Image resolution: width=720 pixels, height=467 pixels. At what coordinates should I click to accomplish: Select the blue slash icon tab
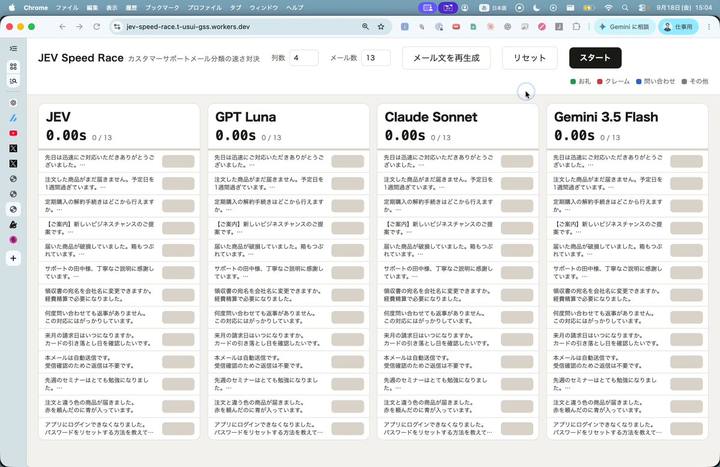[13, 118]
